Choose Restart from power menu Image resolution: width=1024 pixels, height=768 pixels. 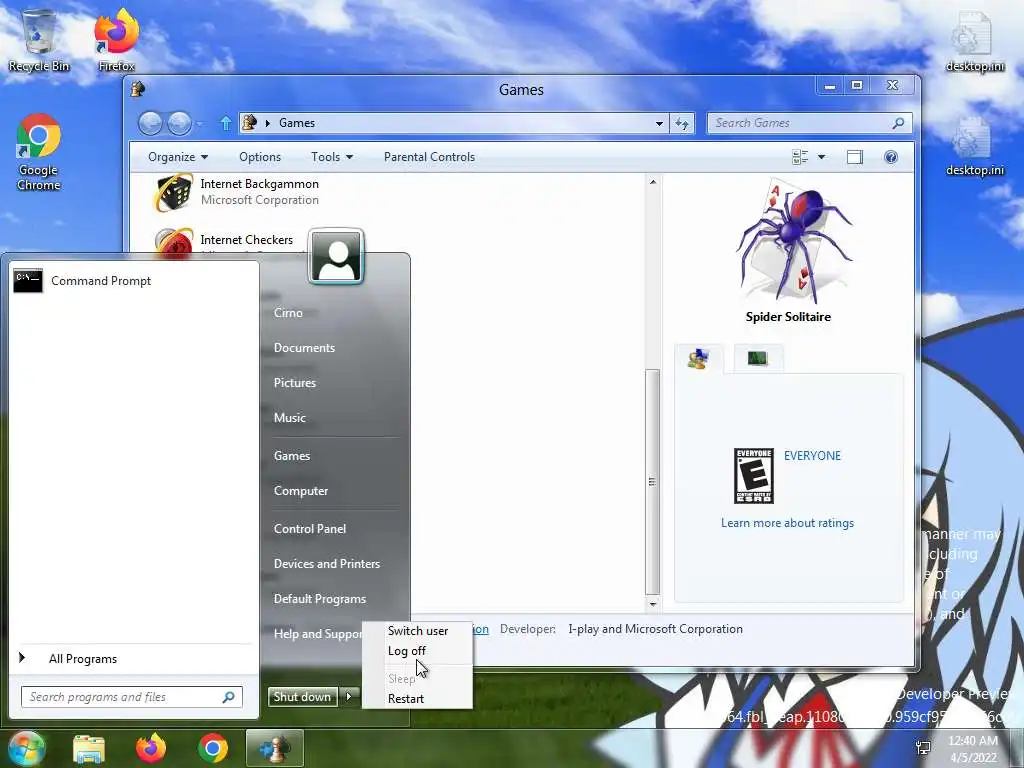pyautogui.click(x=417, y=699)
